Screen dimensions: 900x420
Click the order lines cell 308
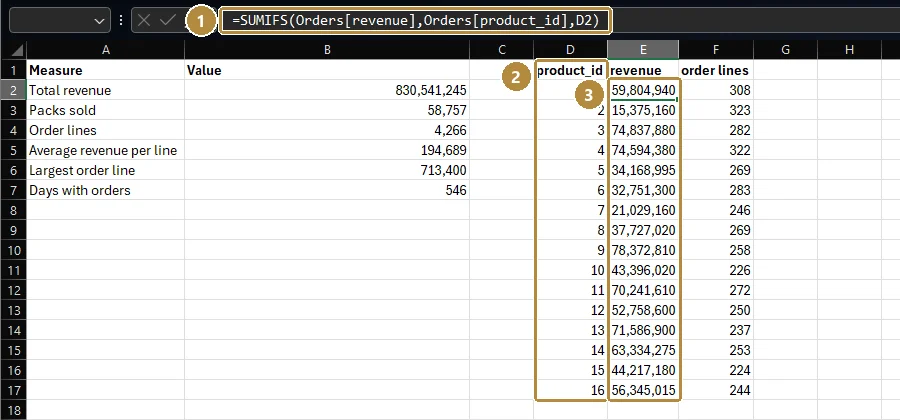[x=716, y=90]
